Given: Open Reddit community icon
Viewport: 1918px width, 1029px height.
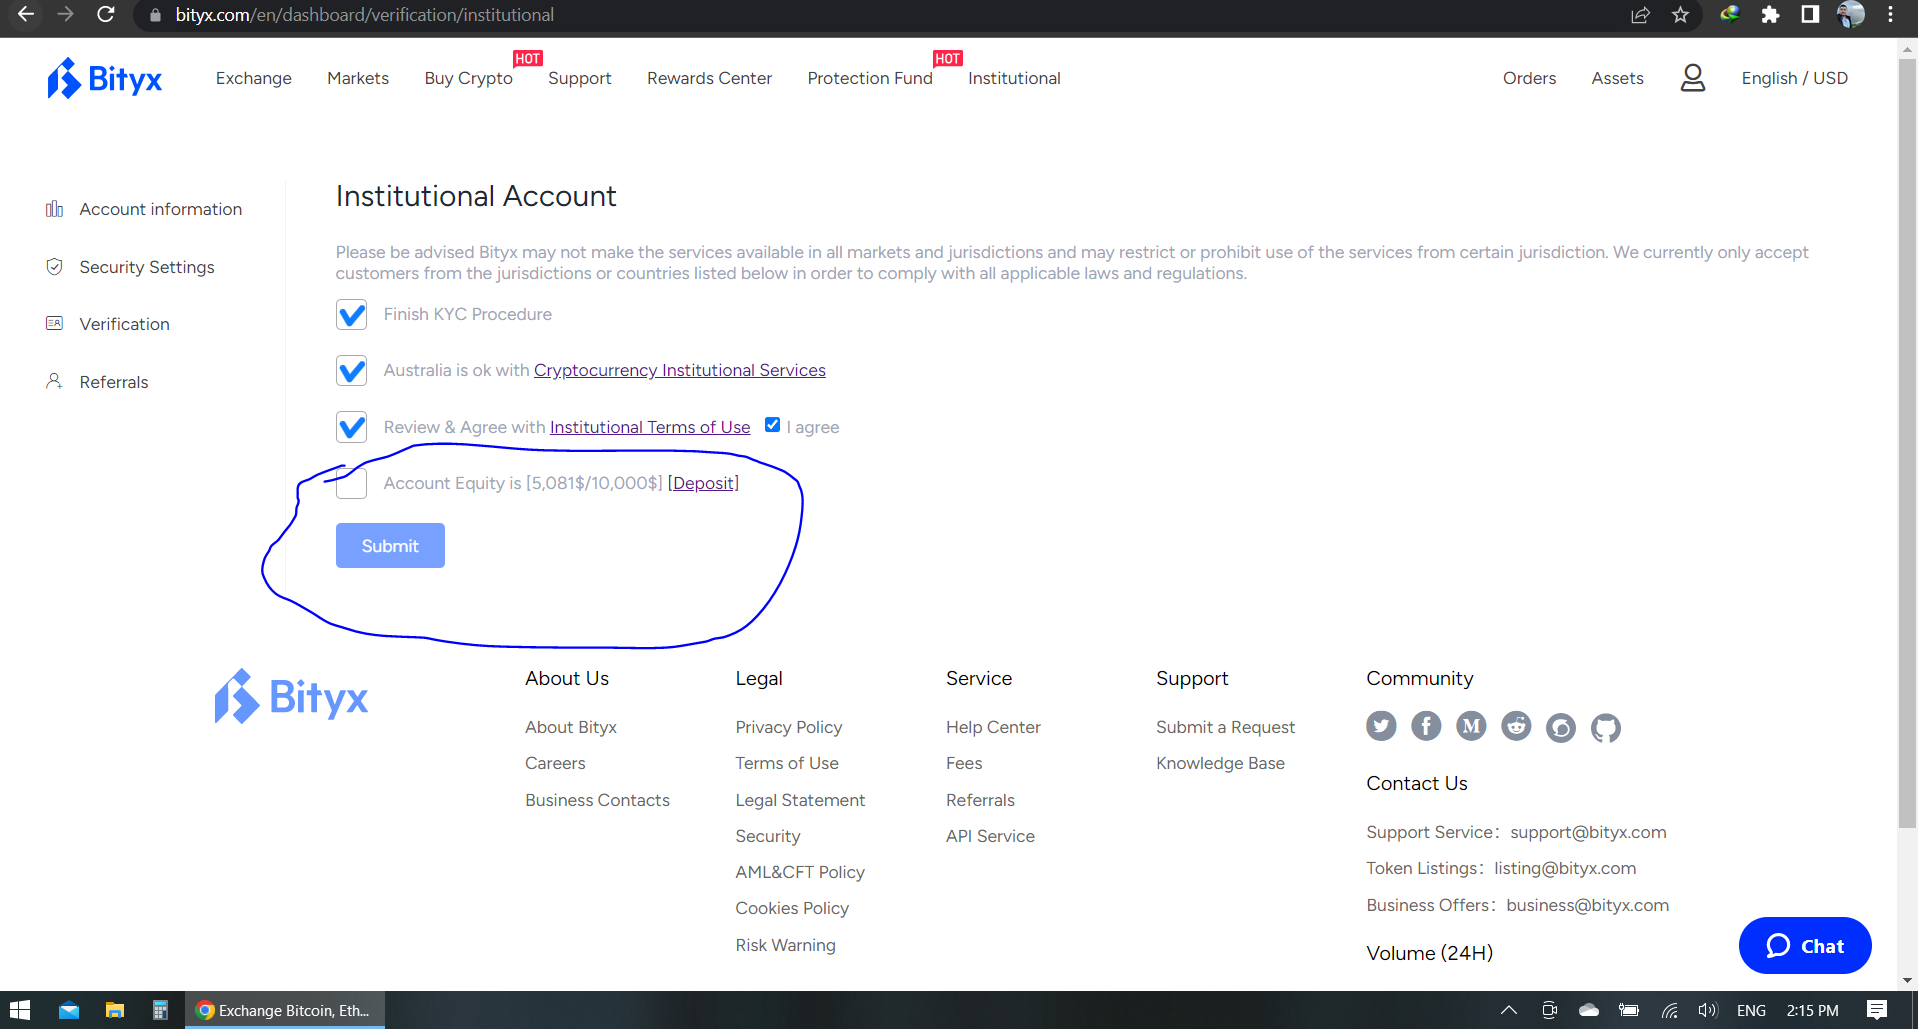Looking at the screenshot, I should tap(1516, 727).
